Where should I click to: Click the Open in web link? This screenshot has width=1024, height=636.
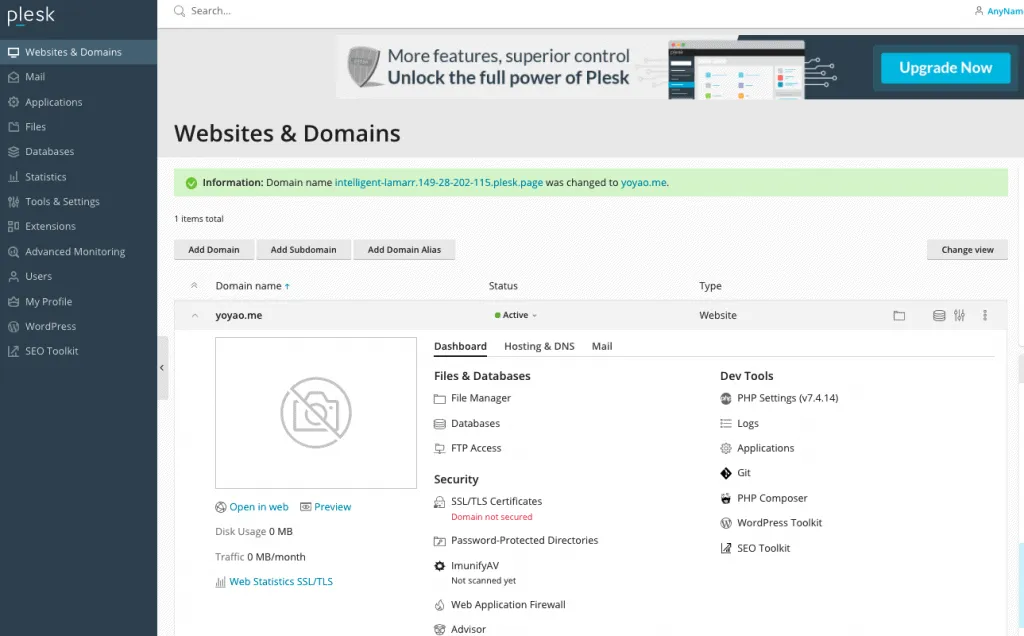(258, 506)
